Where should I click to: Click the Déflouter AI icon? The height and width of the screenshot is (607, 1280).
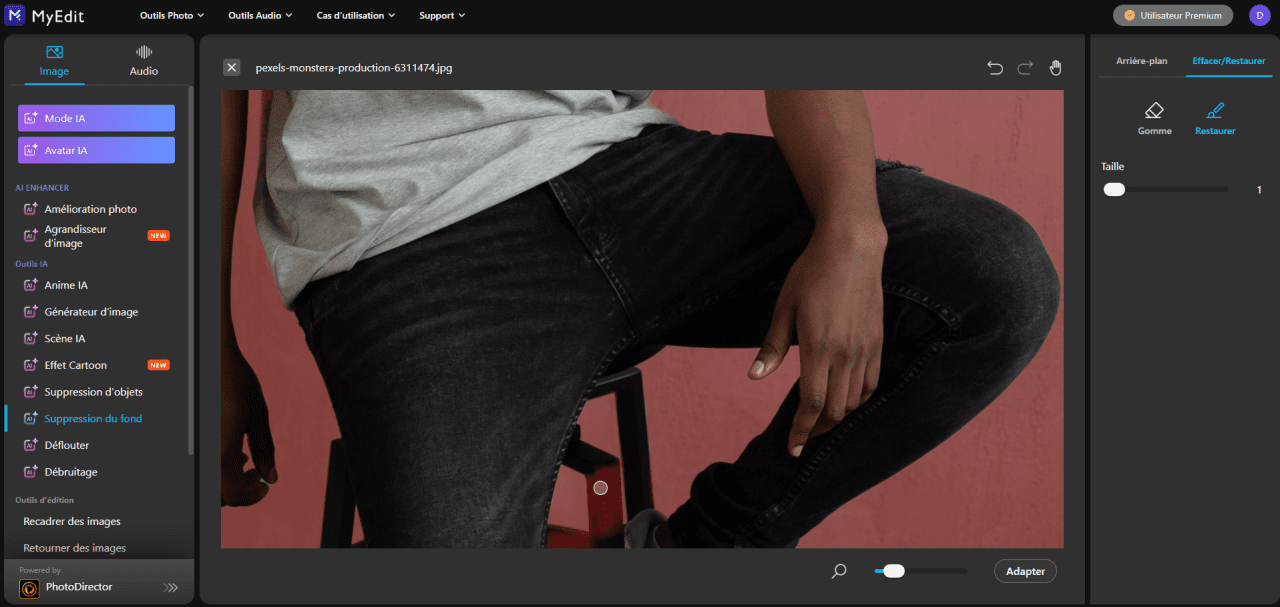[31, 445]
